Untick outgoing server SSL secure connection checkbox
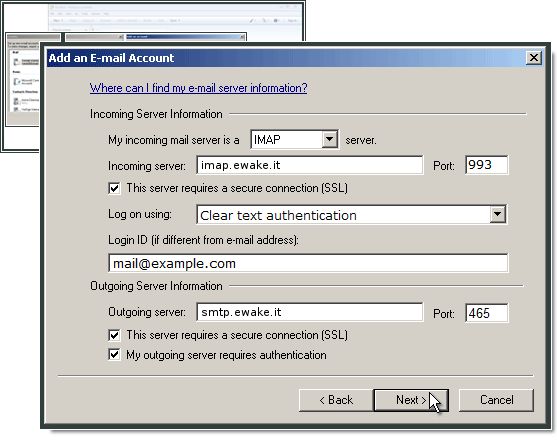This screenshot has width=557, height=443. [x=114, y=335]
